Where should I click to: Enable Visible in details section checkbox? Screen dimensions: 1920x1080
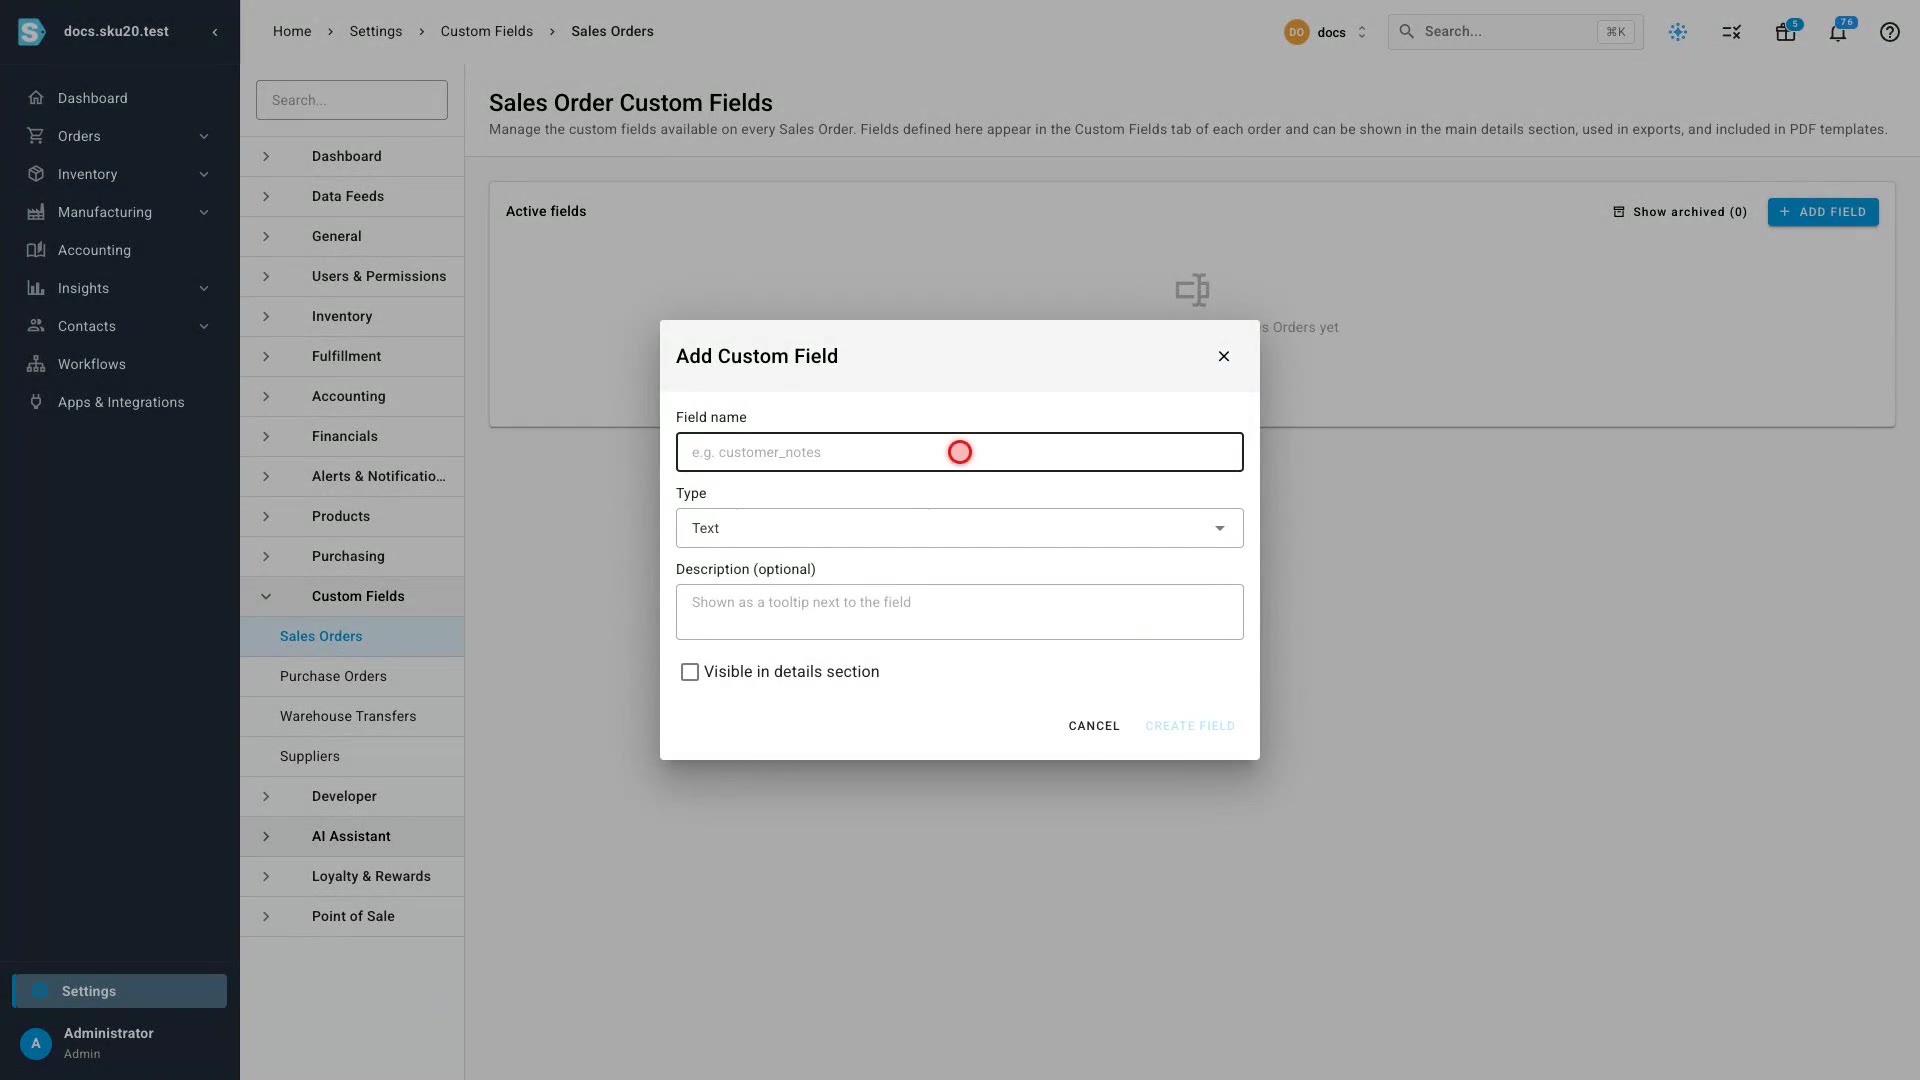(x=689, y=672)
